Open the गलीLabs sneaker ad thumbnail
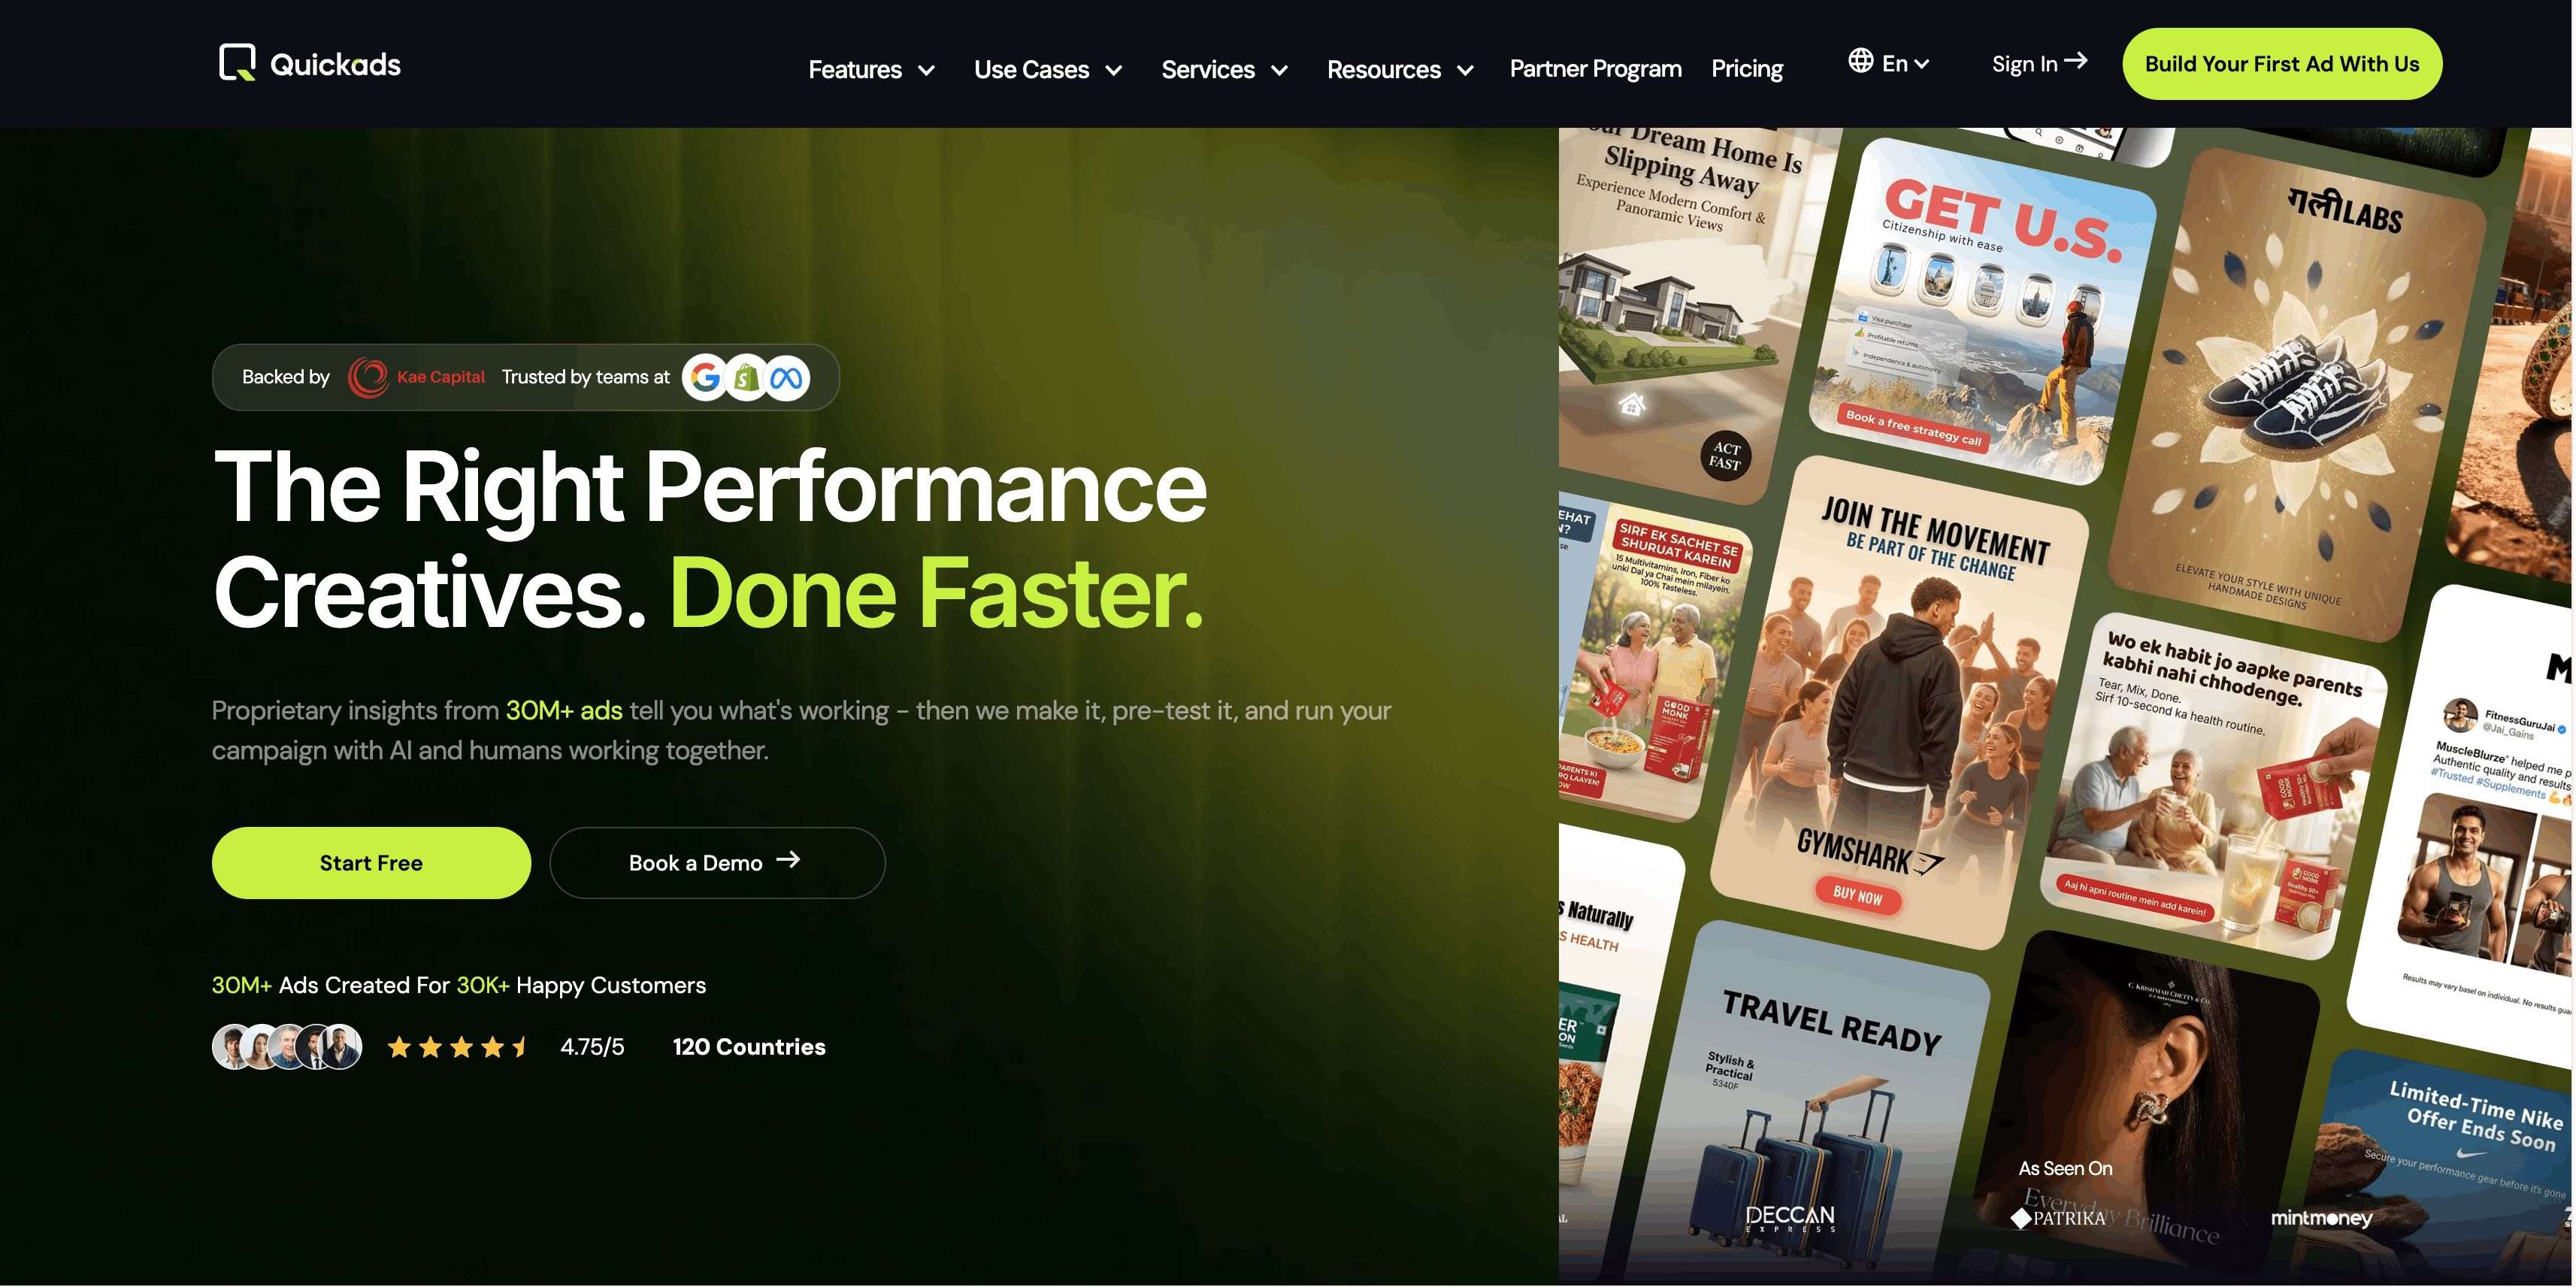 pos(2298,394)
